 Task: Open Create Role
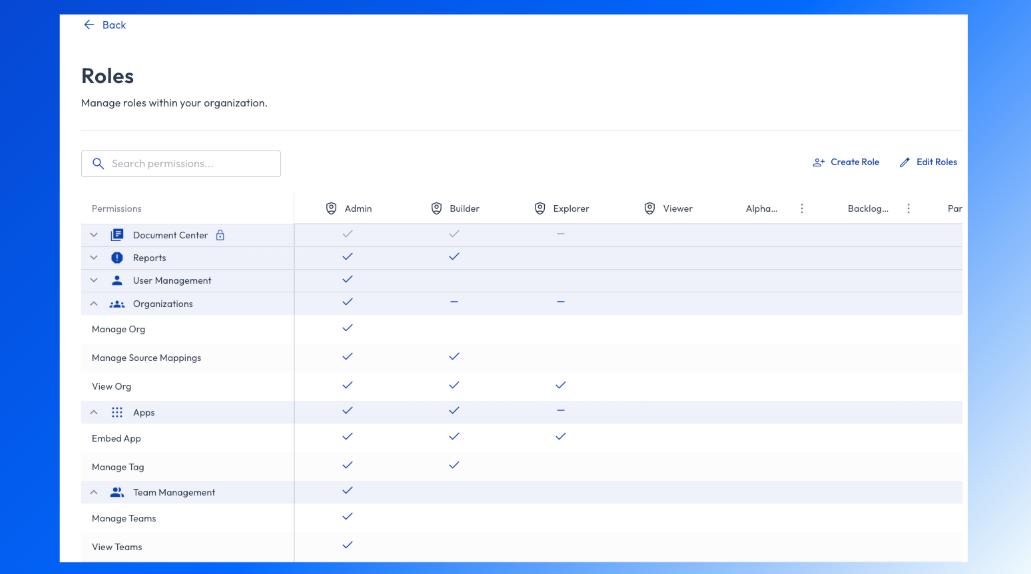846,162
